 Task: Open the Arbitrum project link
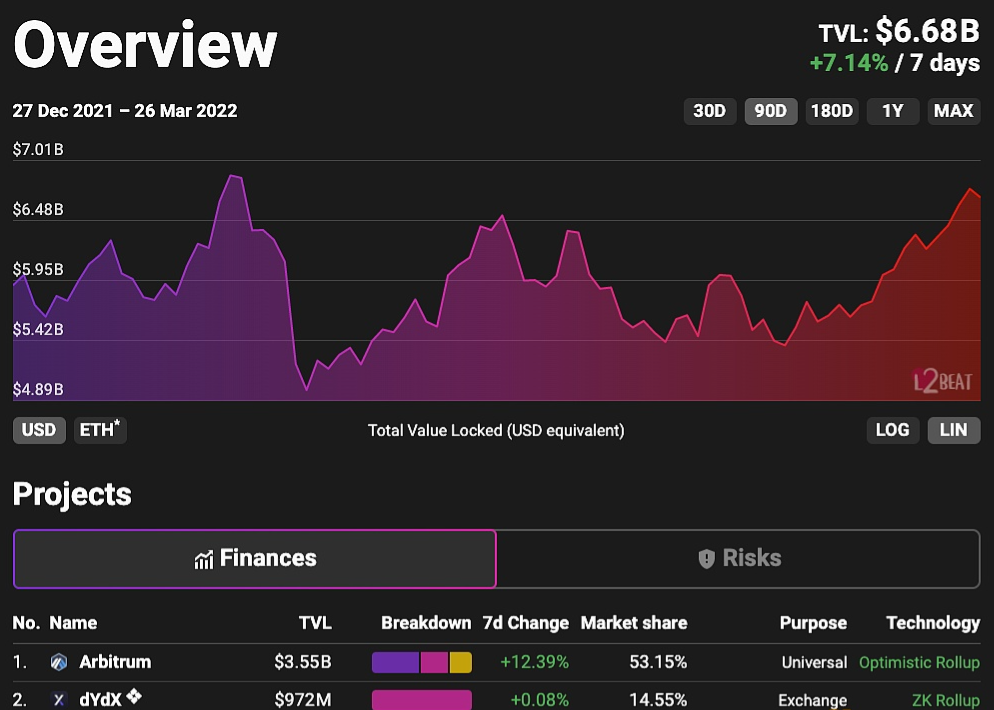[x=115, y=662]
